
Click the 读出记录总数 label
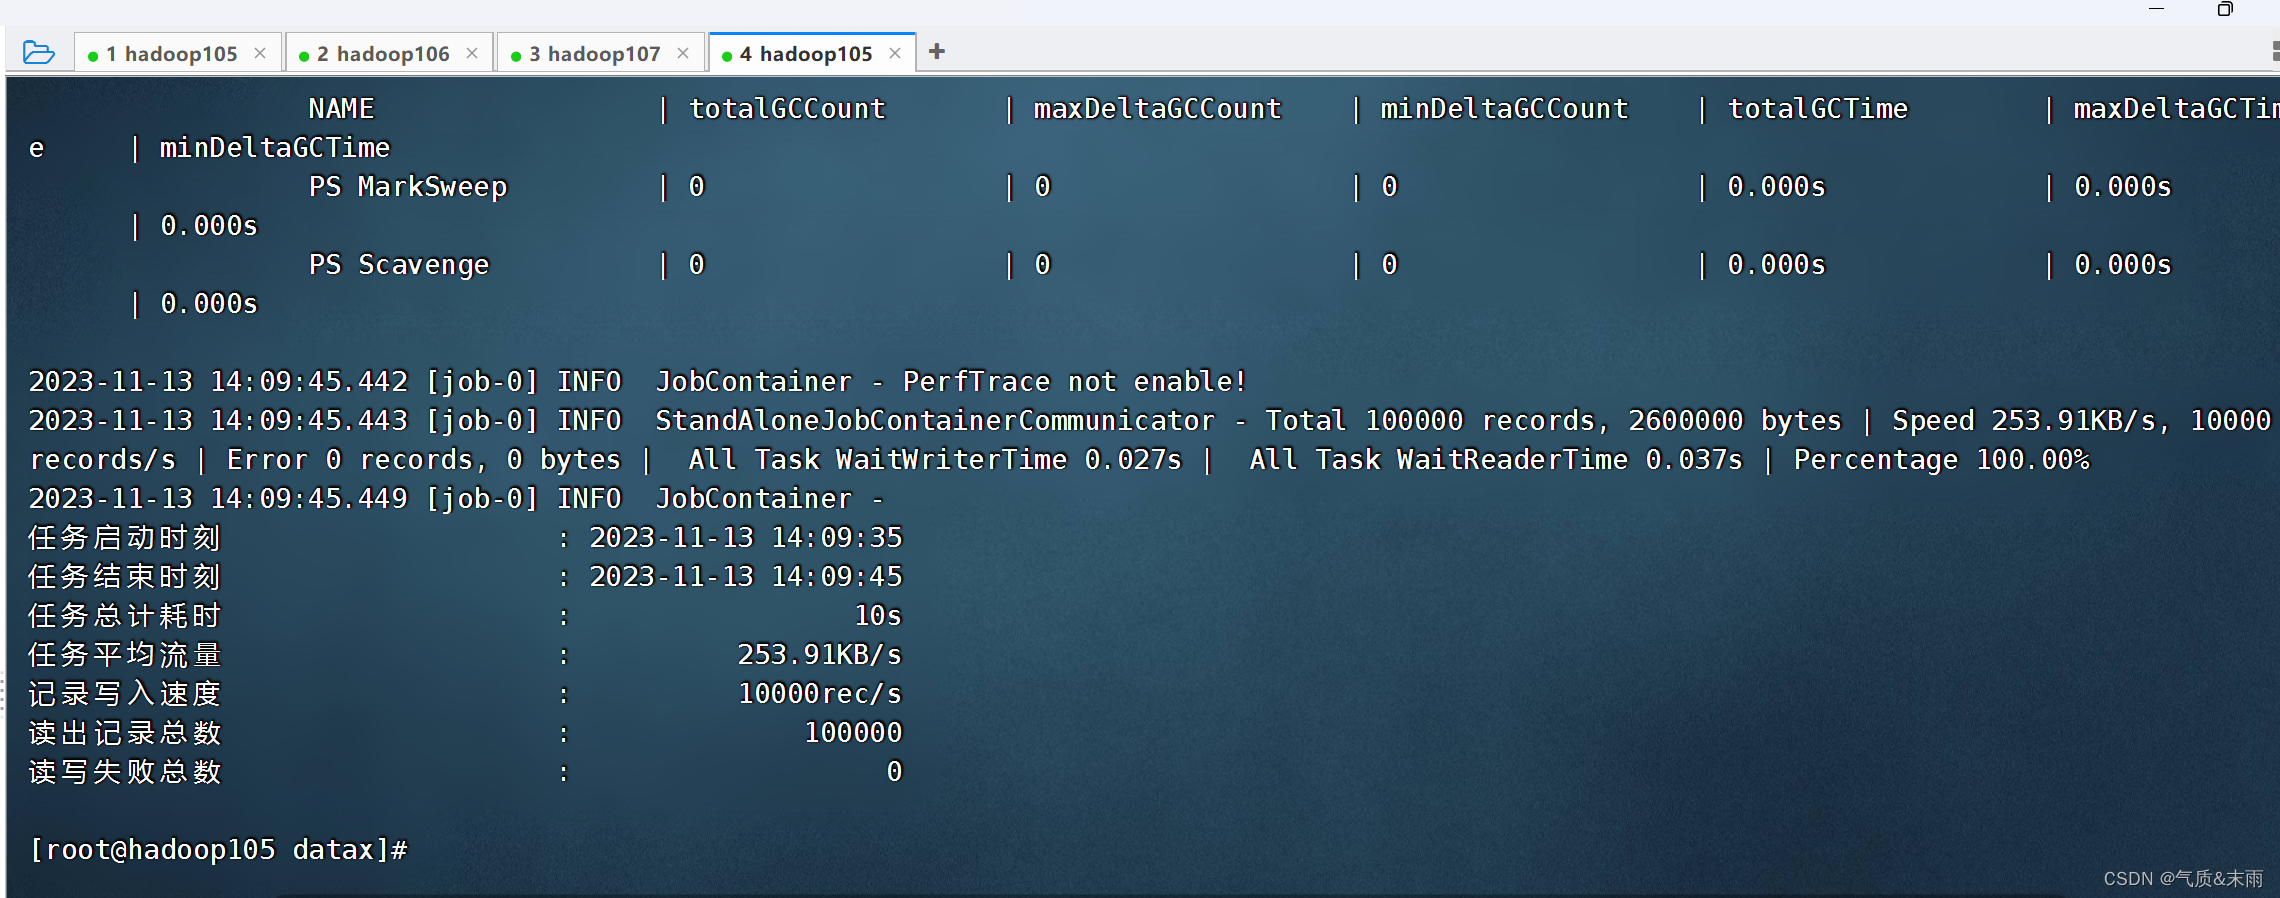[x=125, y=732]
